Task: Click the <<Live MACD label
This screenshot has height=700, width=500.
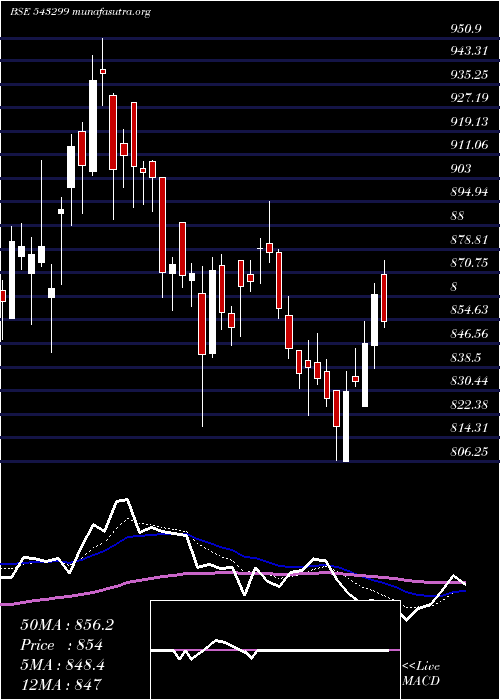Action: pyautogui.click(x=421, y=674)
